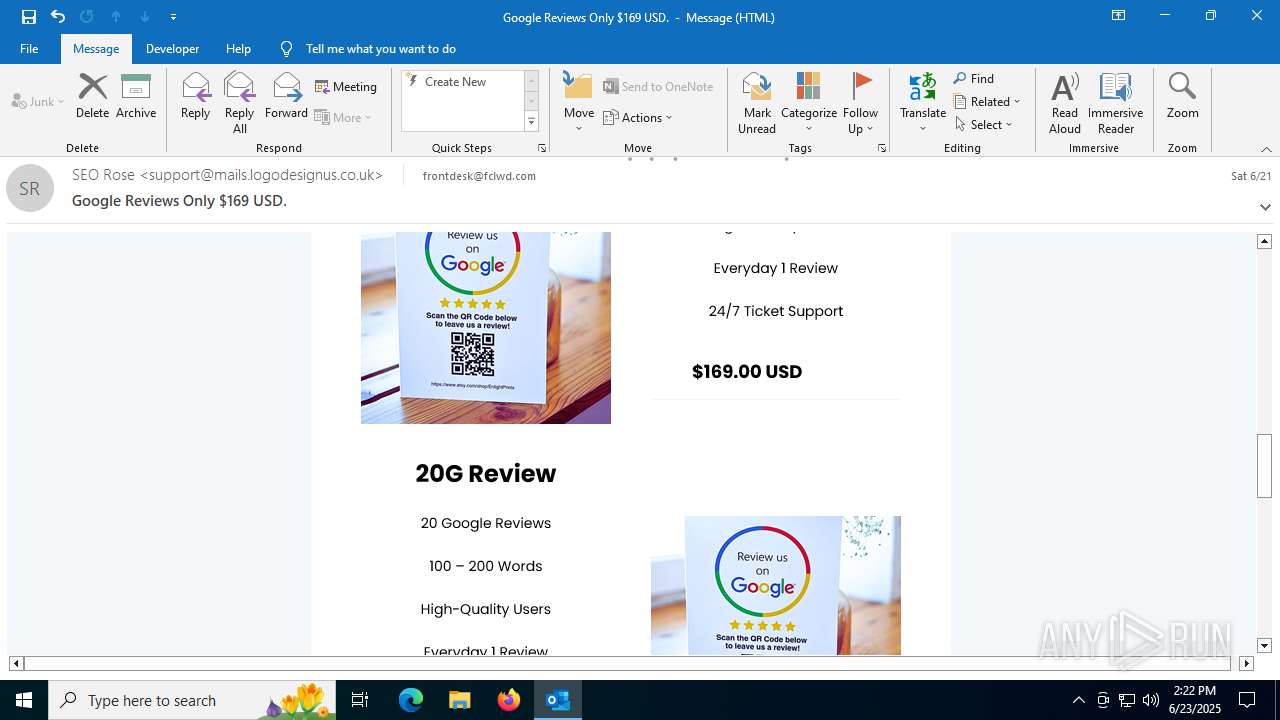
Task: Open the File tab
Action: click(x=29, y=49)
